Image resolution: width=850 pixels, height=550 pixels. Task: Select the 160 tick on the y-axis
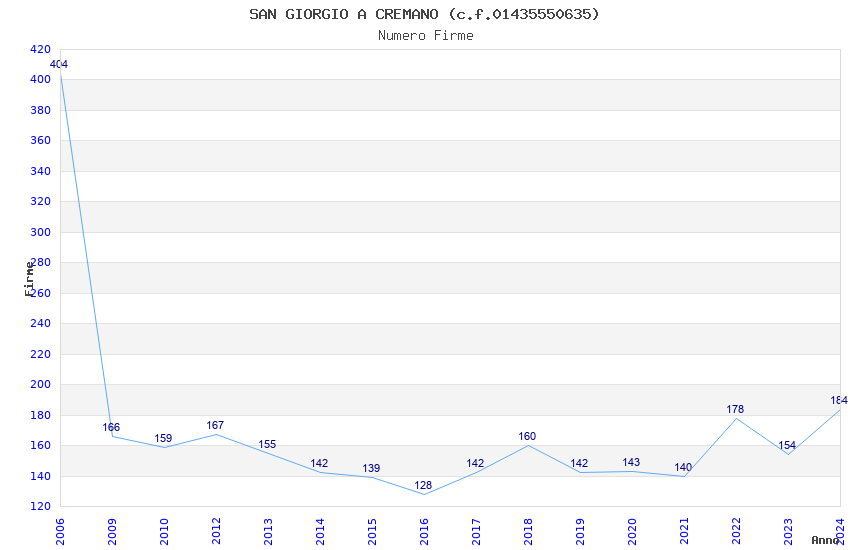(x=40, y=445)
